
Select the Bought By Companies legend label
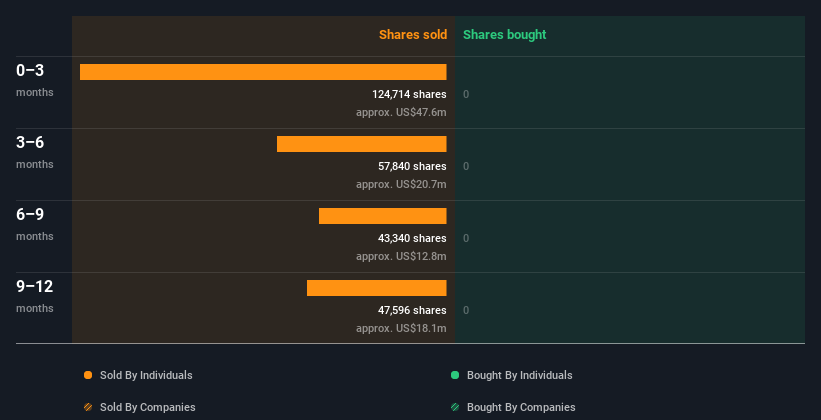tap(521, 407)
